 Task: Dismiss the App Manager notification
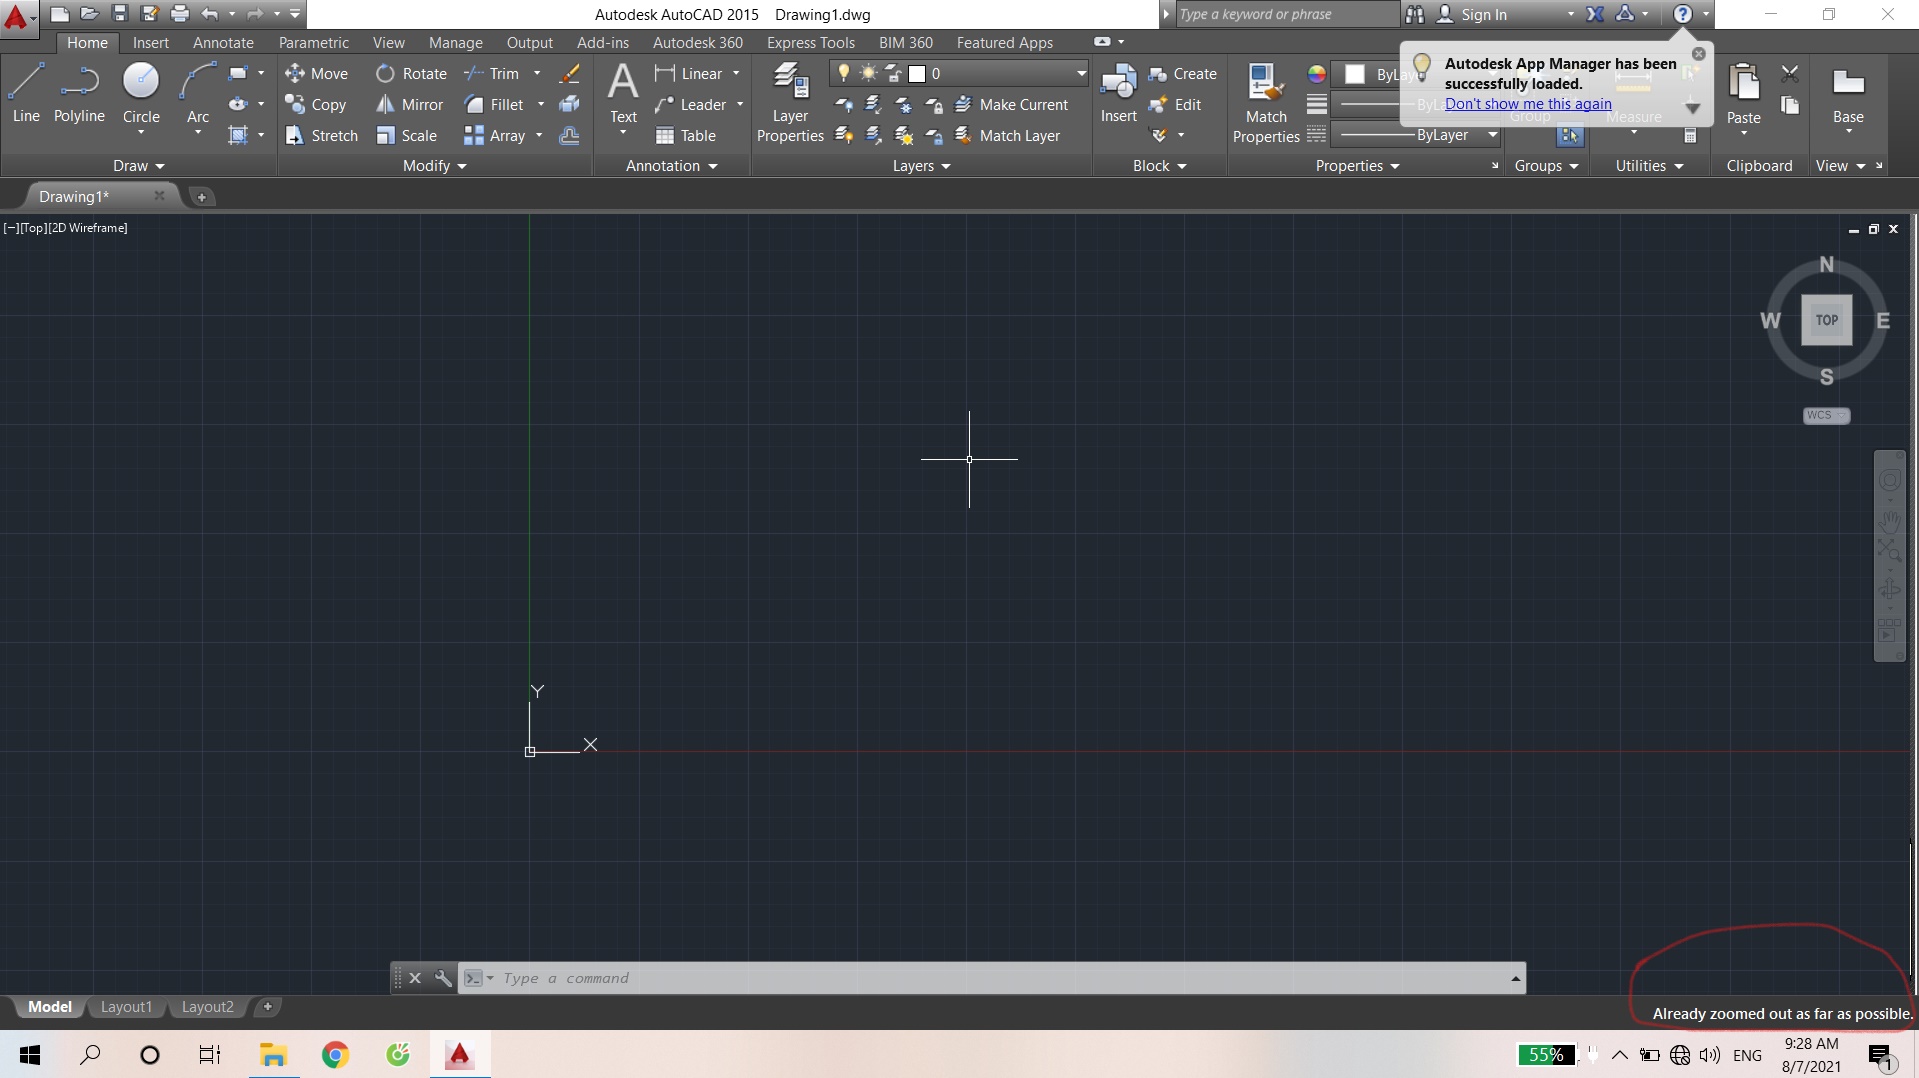point(1698,54)
